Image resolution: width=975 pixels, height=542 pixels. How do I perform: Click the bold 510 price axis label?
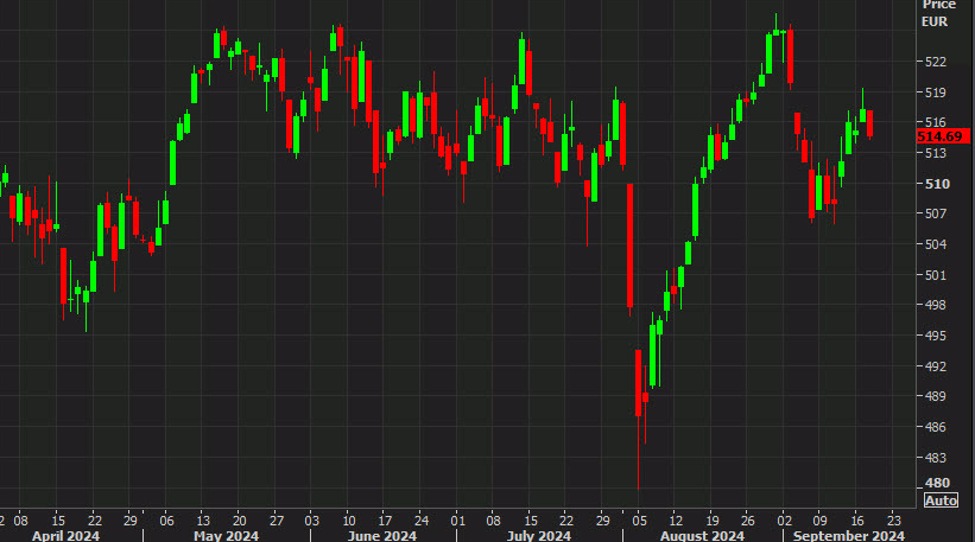click(x=937, y=184)
